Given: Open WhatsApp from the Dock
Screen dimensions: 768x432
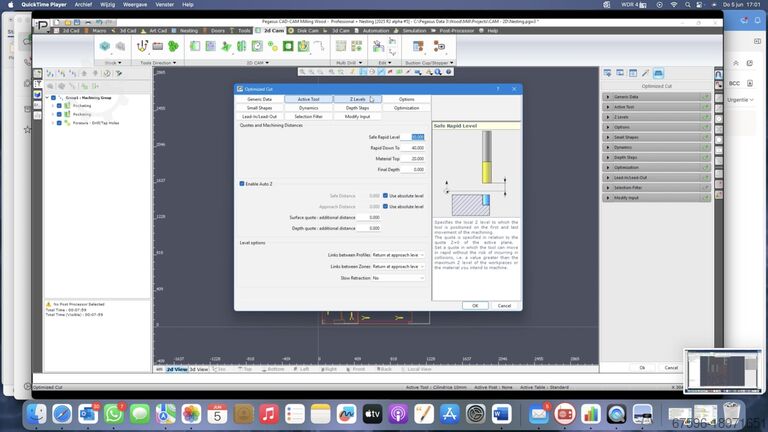Looking at the screenshot, I should (x=113, y=413).
